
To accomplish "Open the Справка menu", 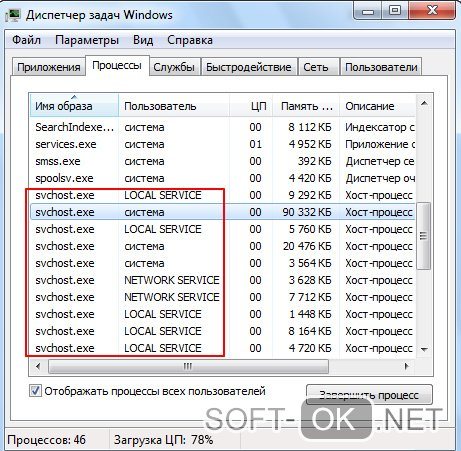I will pyautogui.click(x=190, y=40).
